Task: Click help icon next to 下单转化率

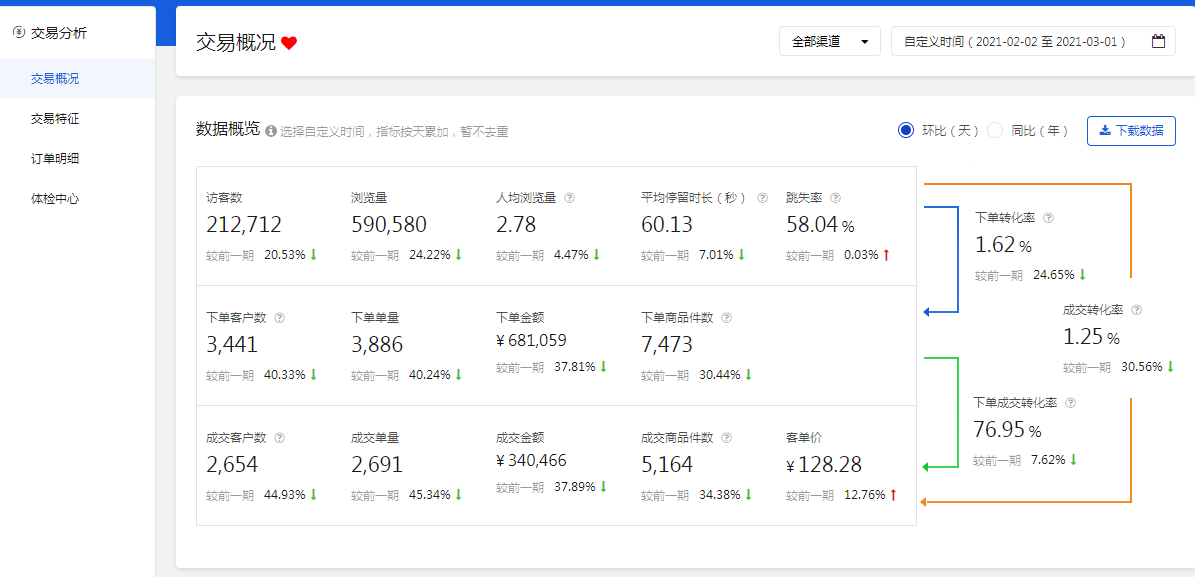Action: [x=1048, y=217]
